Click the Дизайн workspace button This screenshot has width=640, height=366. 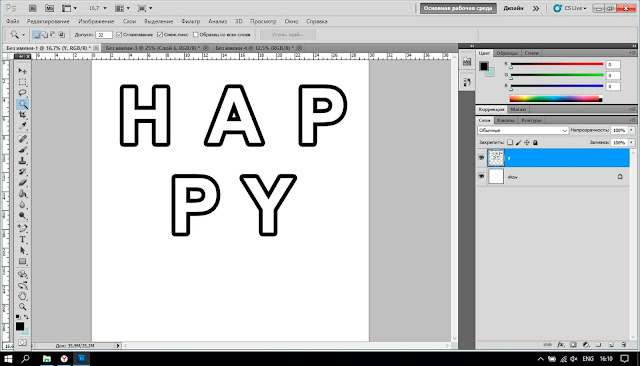tap(513, 8)
